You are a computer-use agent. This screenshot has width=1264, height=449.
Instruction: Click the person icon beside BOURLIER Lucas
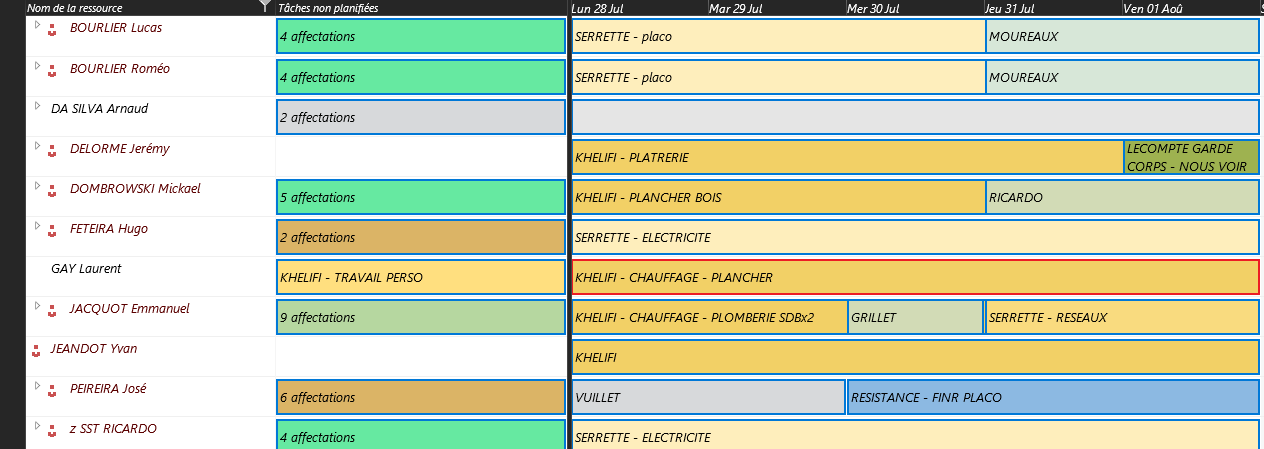click(x=52, y=30)
